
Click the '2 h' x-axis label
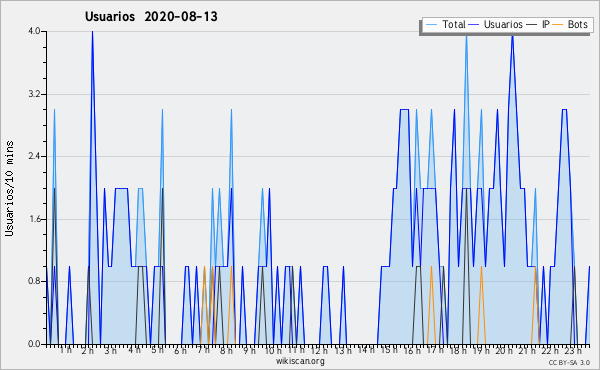pos(88,350)
